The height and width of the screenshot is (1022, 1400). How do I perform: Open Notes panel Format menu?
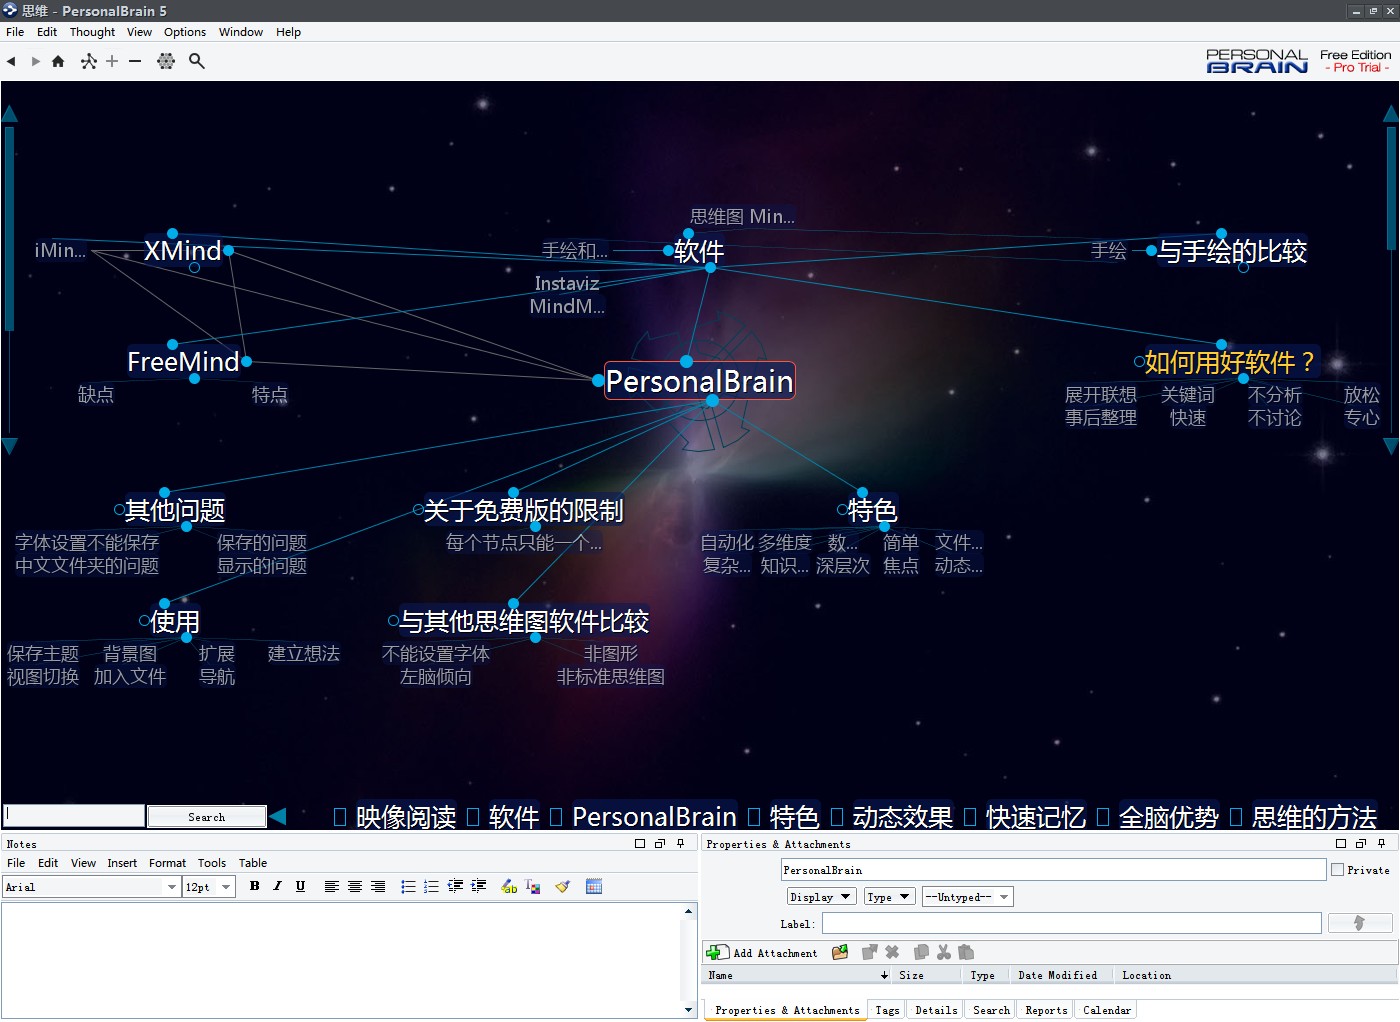(x=167, y=863)
